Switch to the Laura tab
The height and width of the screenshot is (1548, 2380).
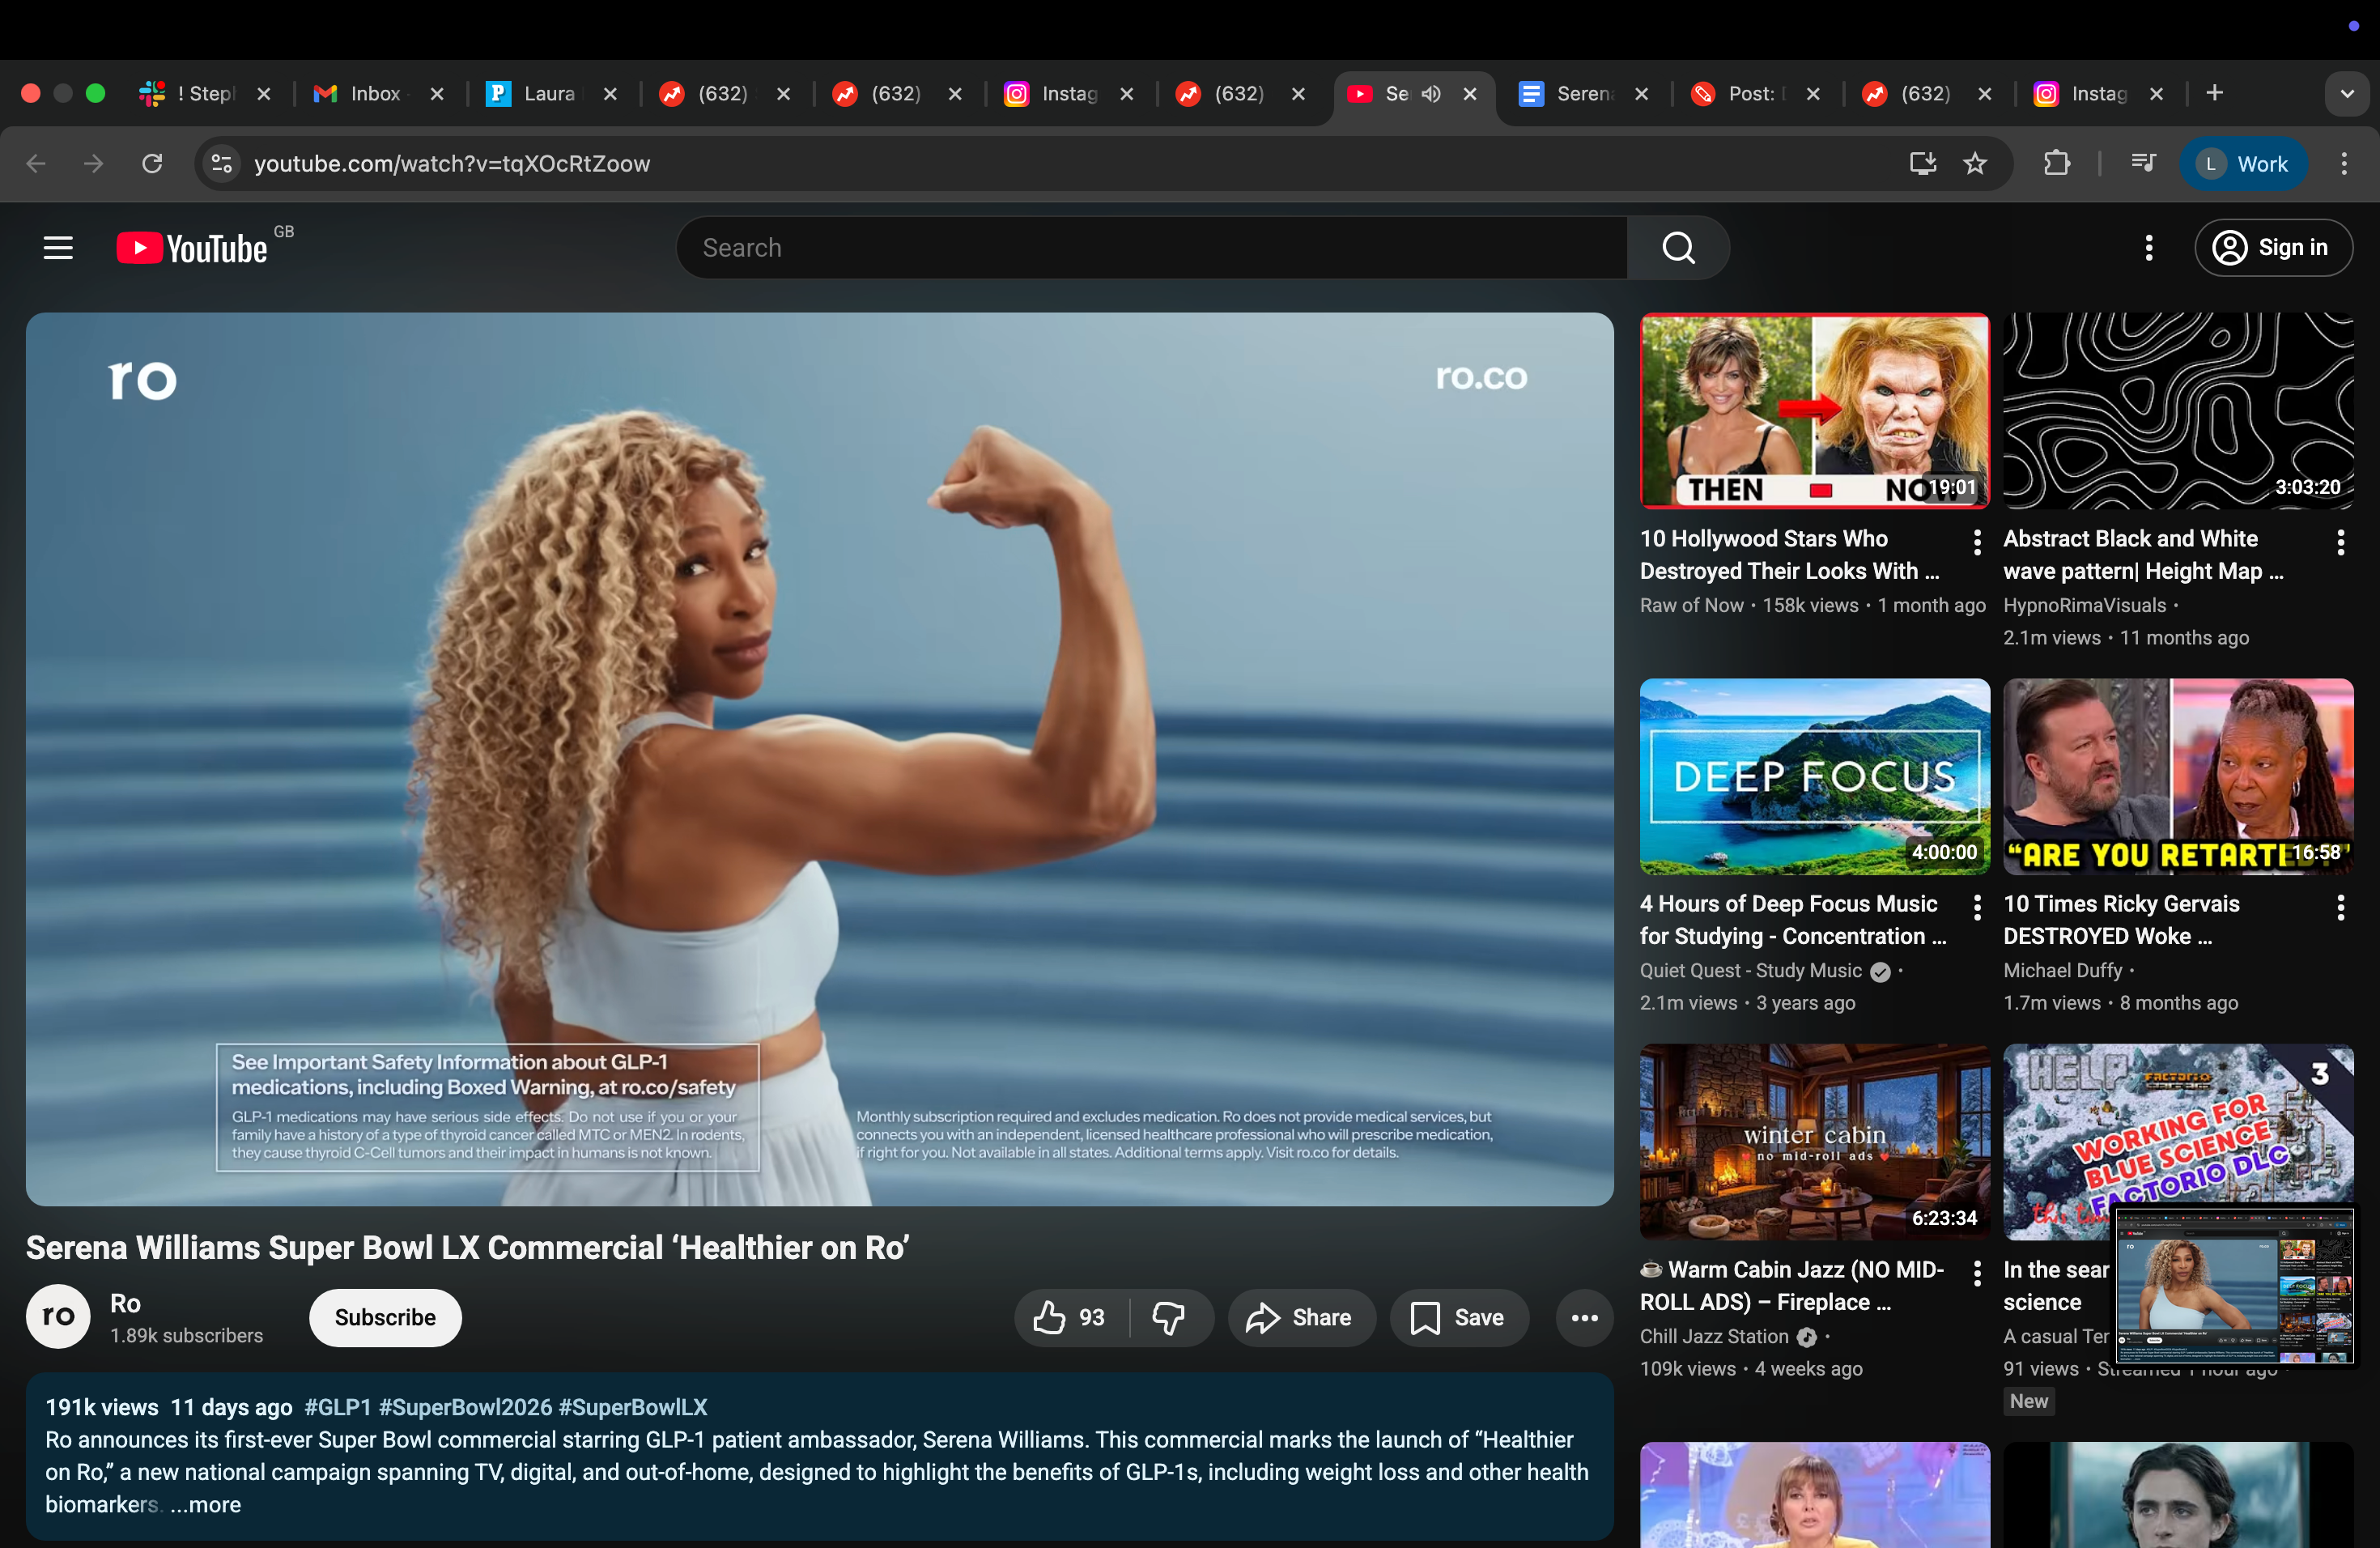coord(551,93)
